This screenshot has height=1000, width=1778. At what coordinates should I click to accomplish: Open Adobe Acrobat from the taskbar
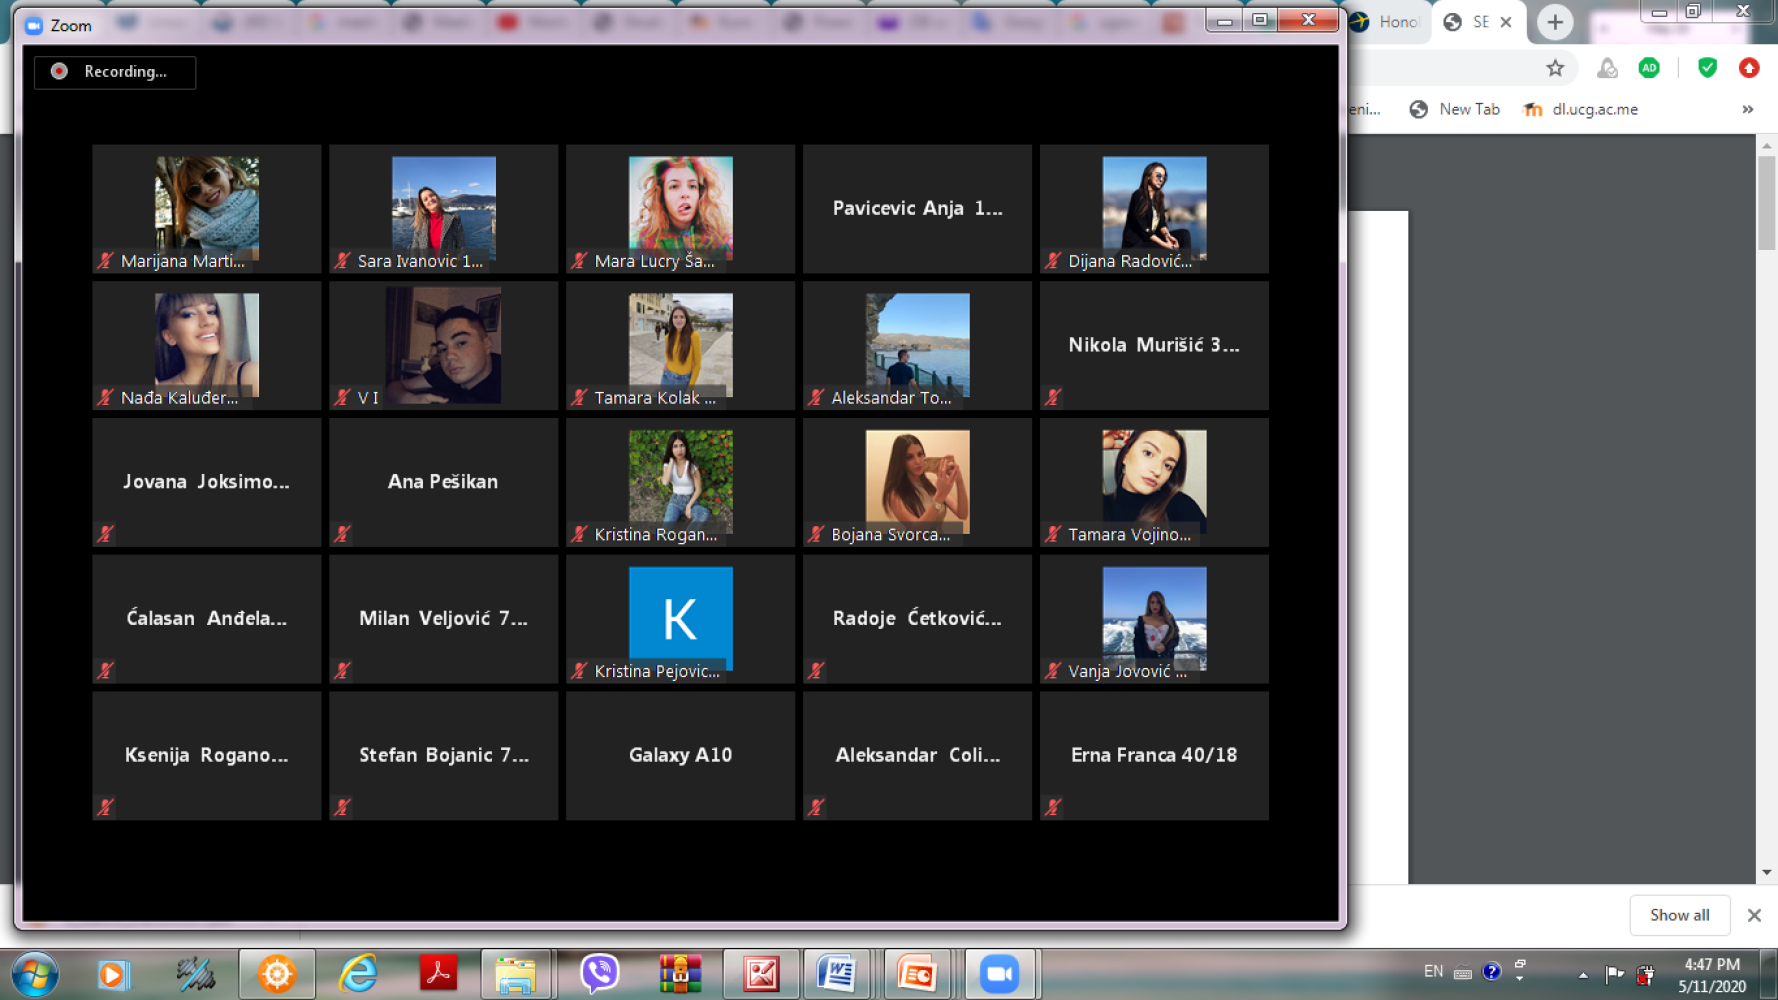(x=438, y=973)
